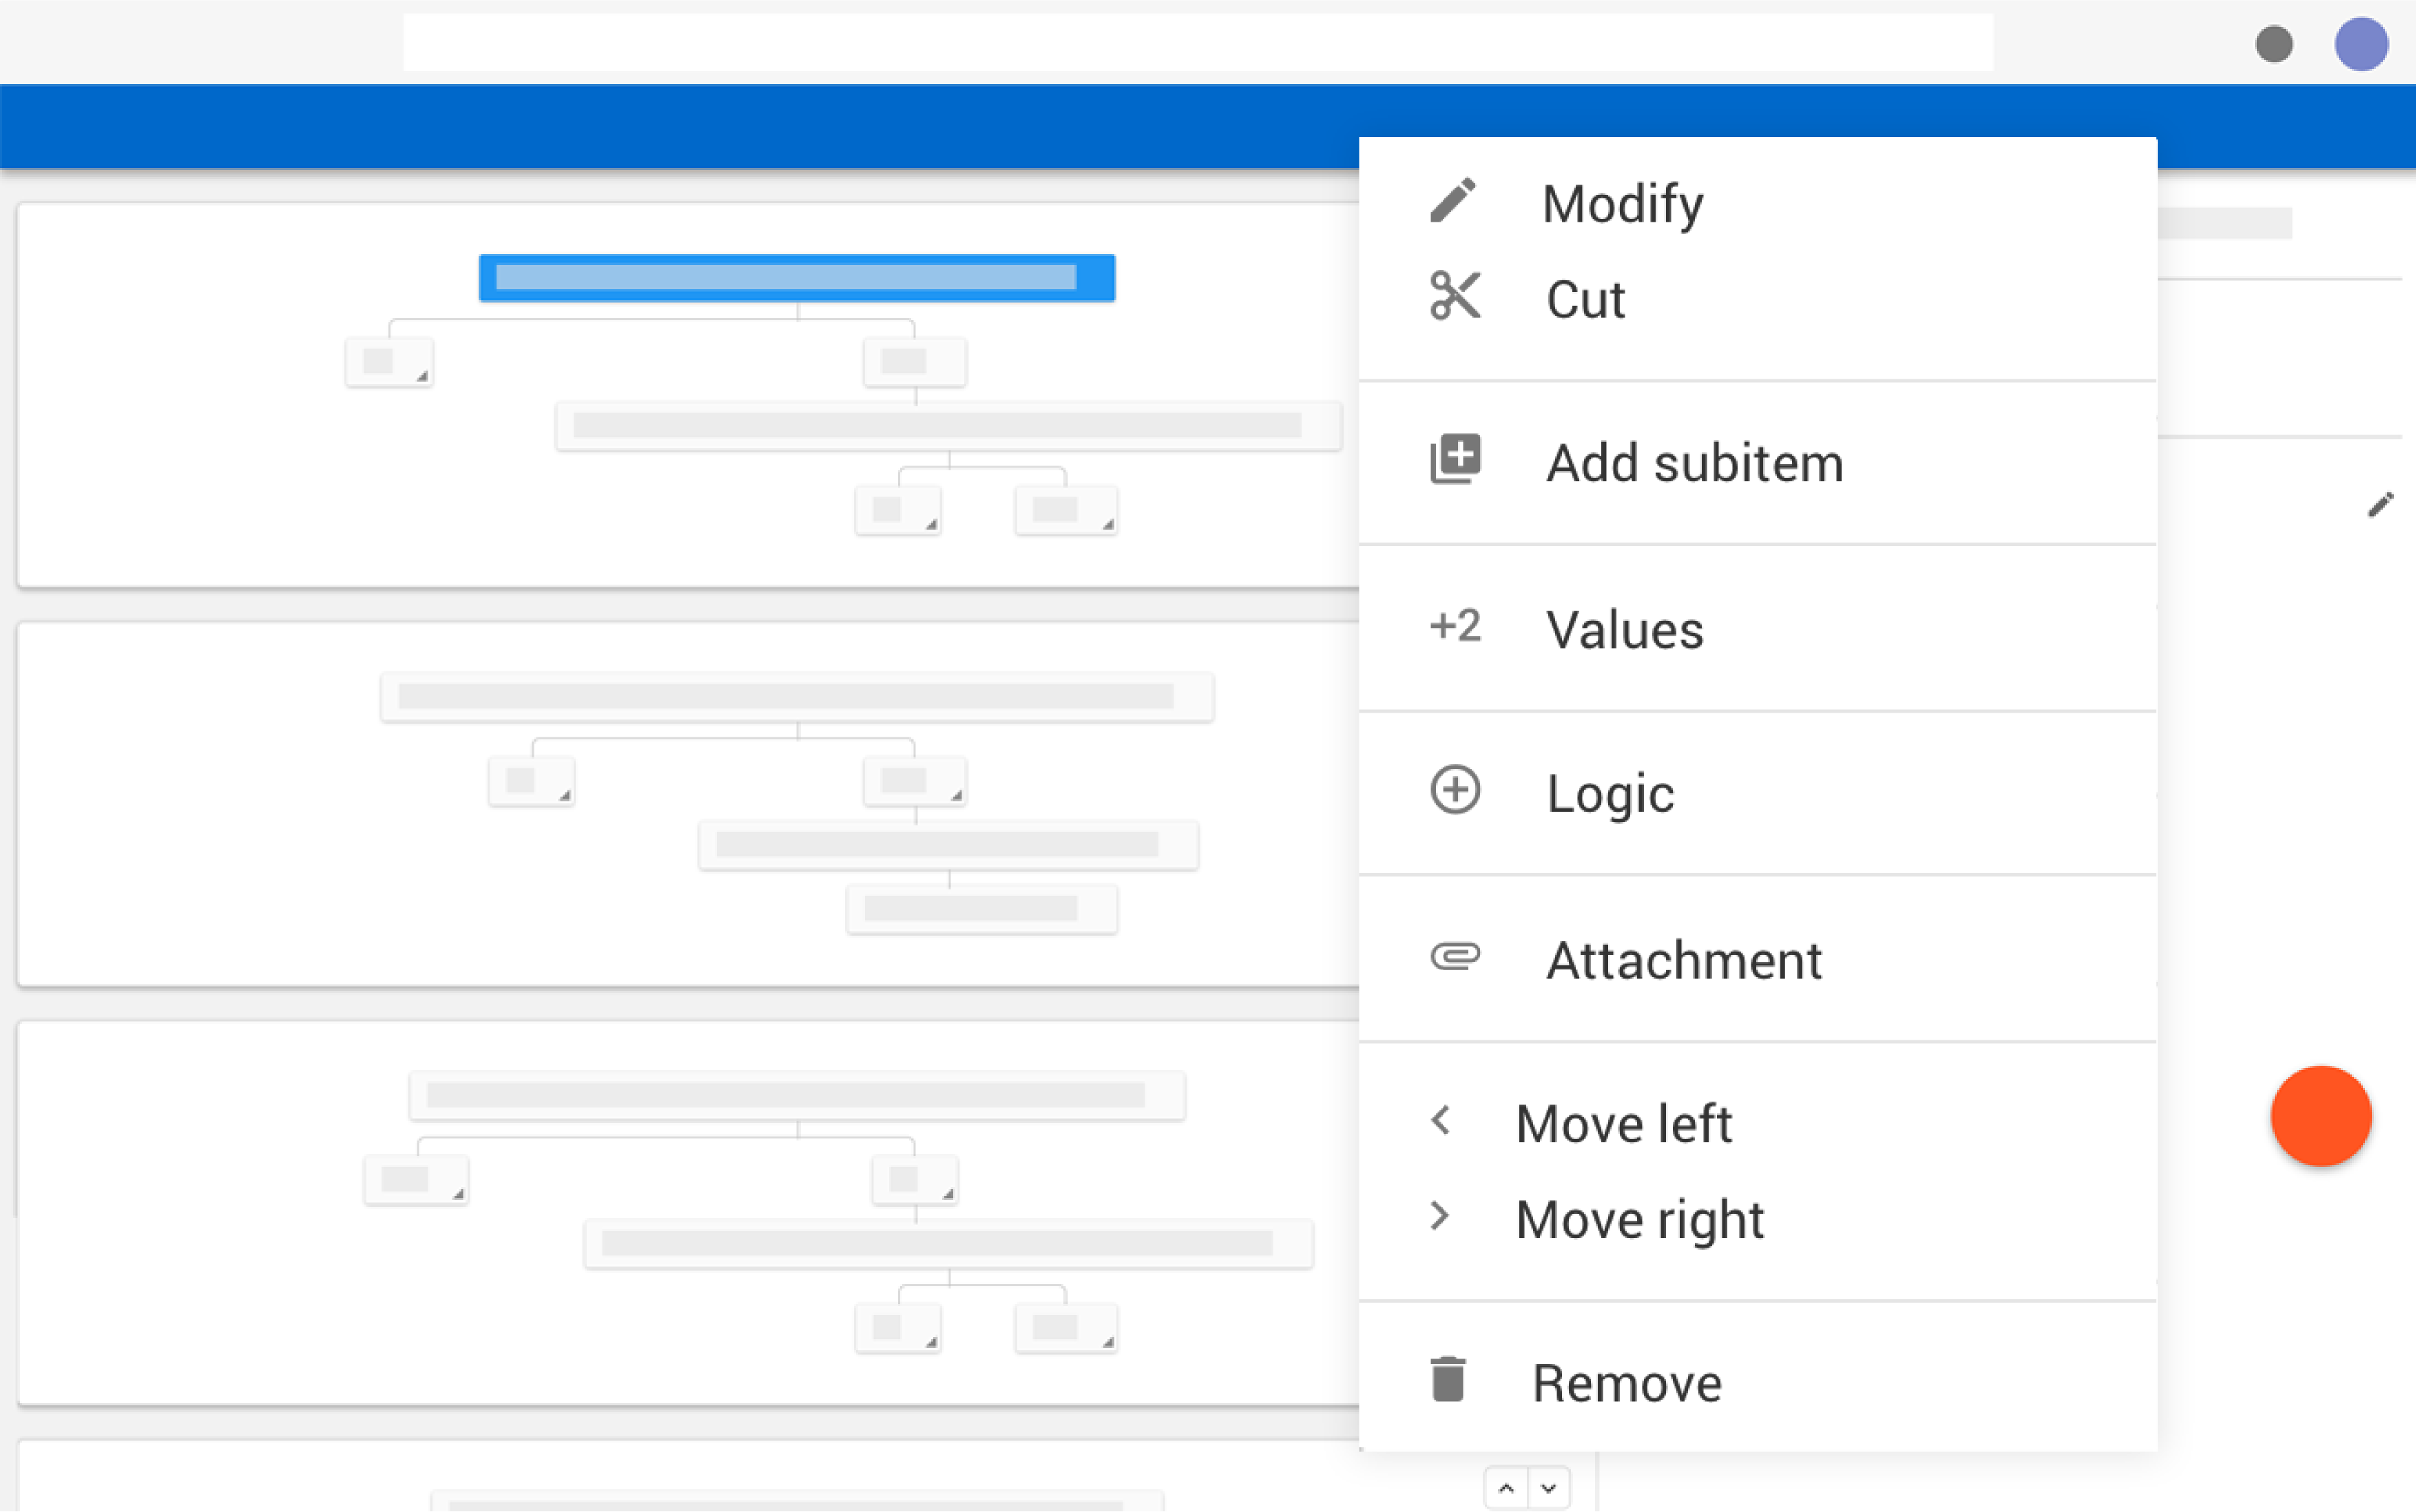Viewport: 2416px width, 1512px height.
Task: Click the scissors Cut icon
Action: pos(1455,296)
